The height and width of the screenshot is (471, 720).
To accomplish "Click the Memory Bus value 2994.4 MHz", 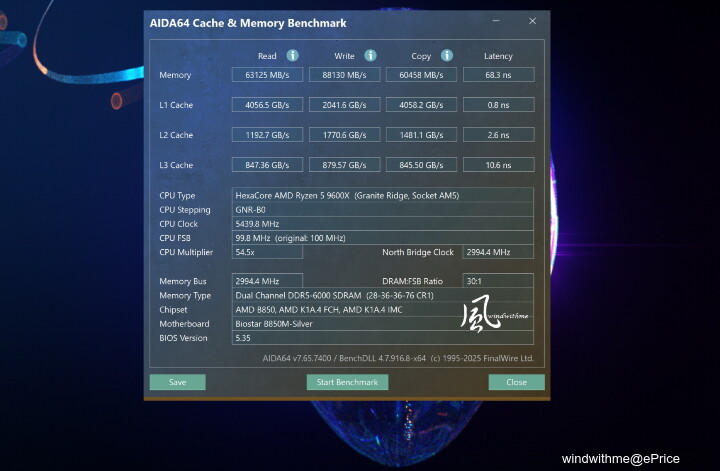I will (267, 281).
